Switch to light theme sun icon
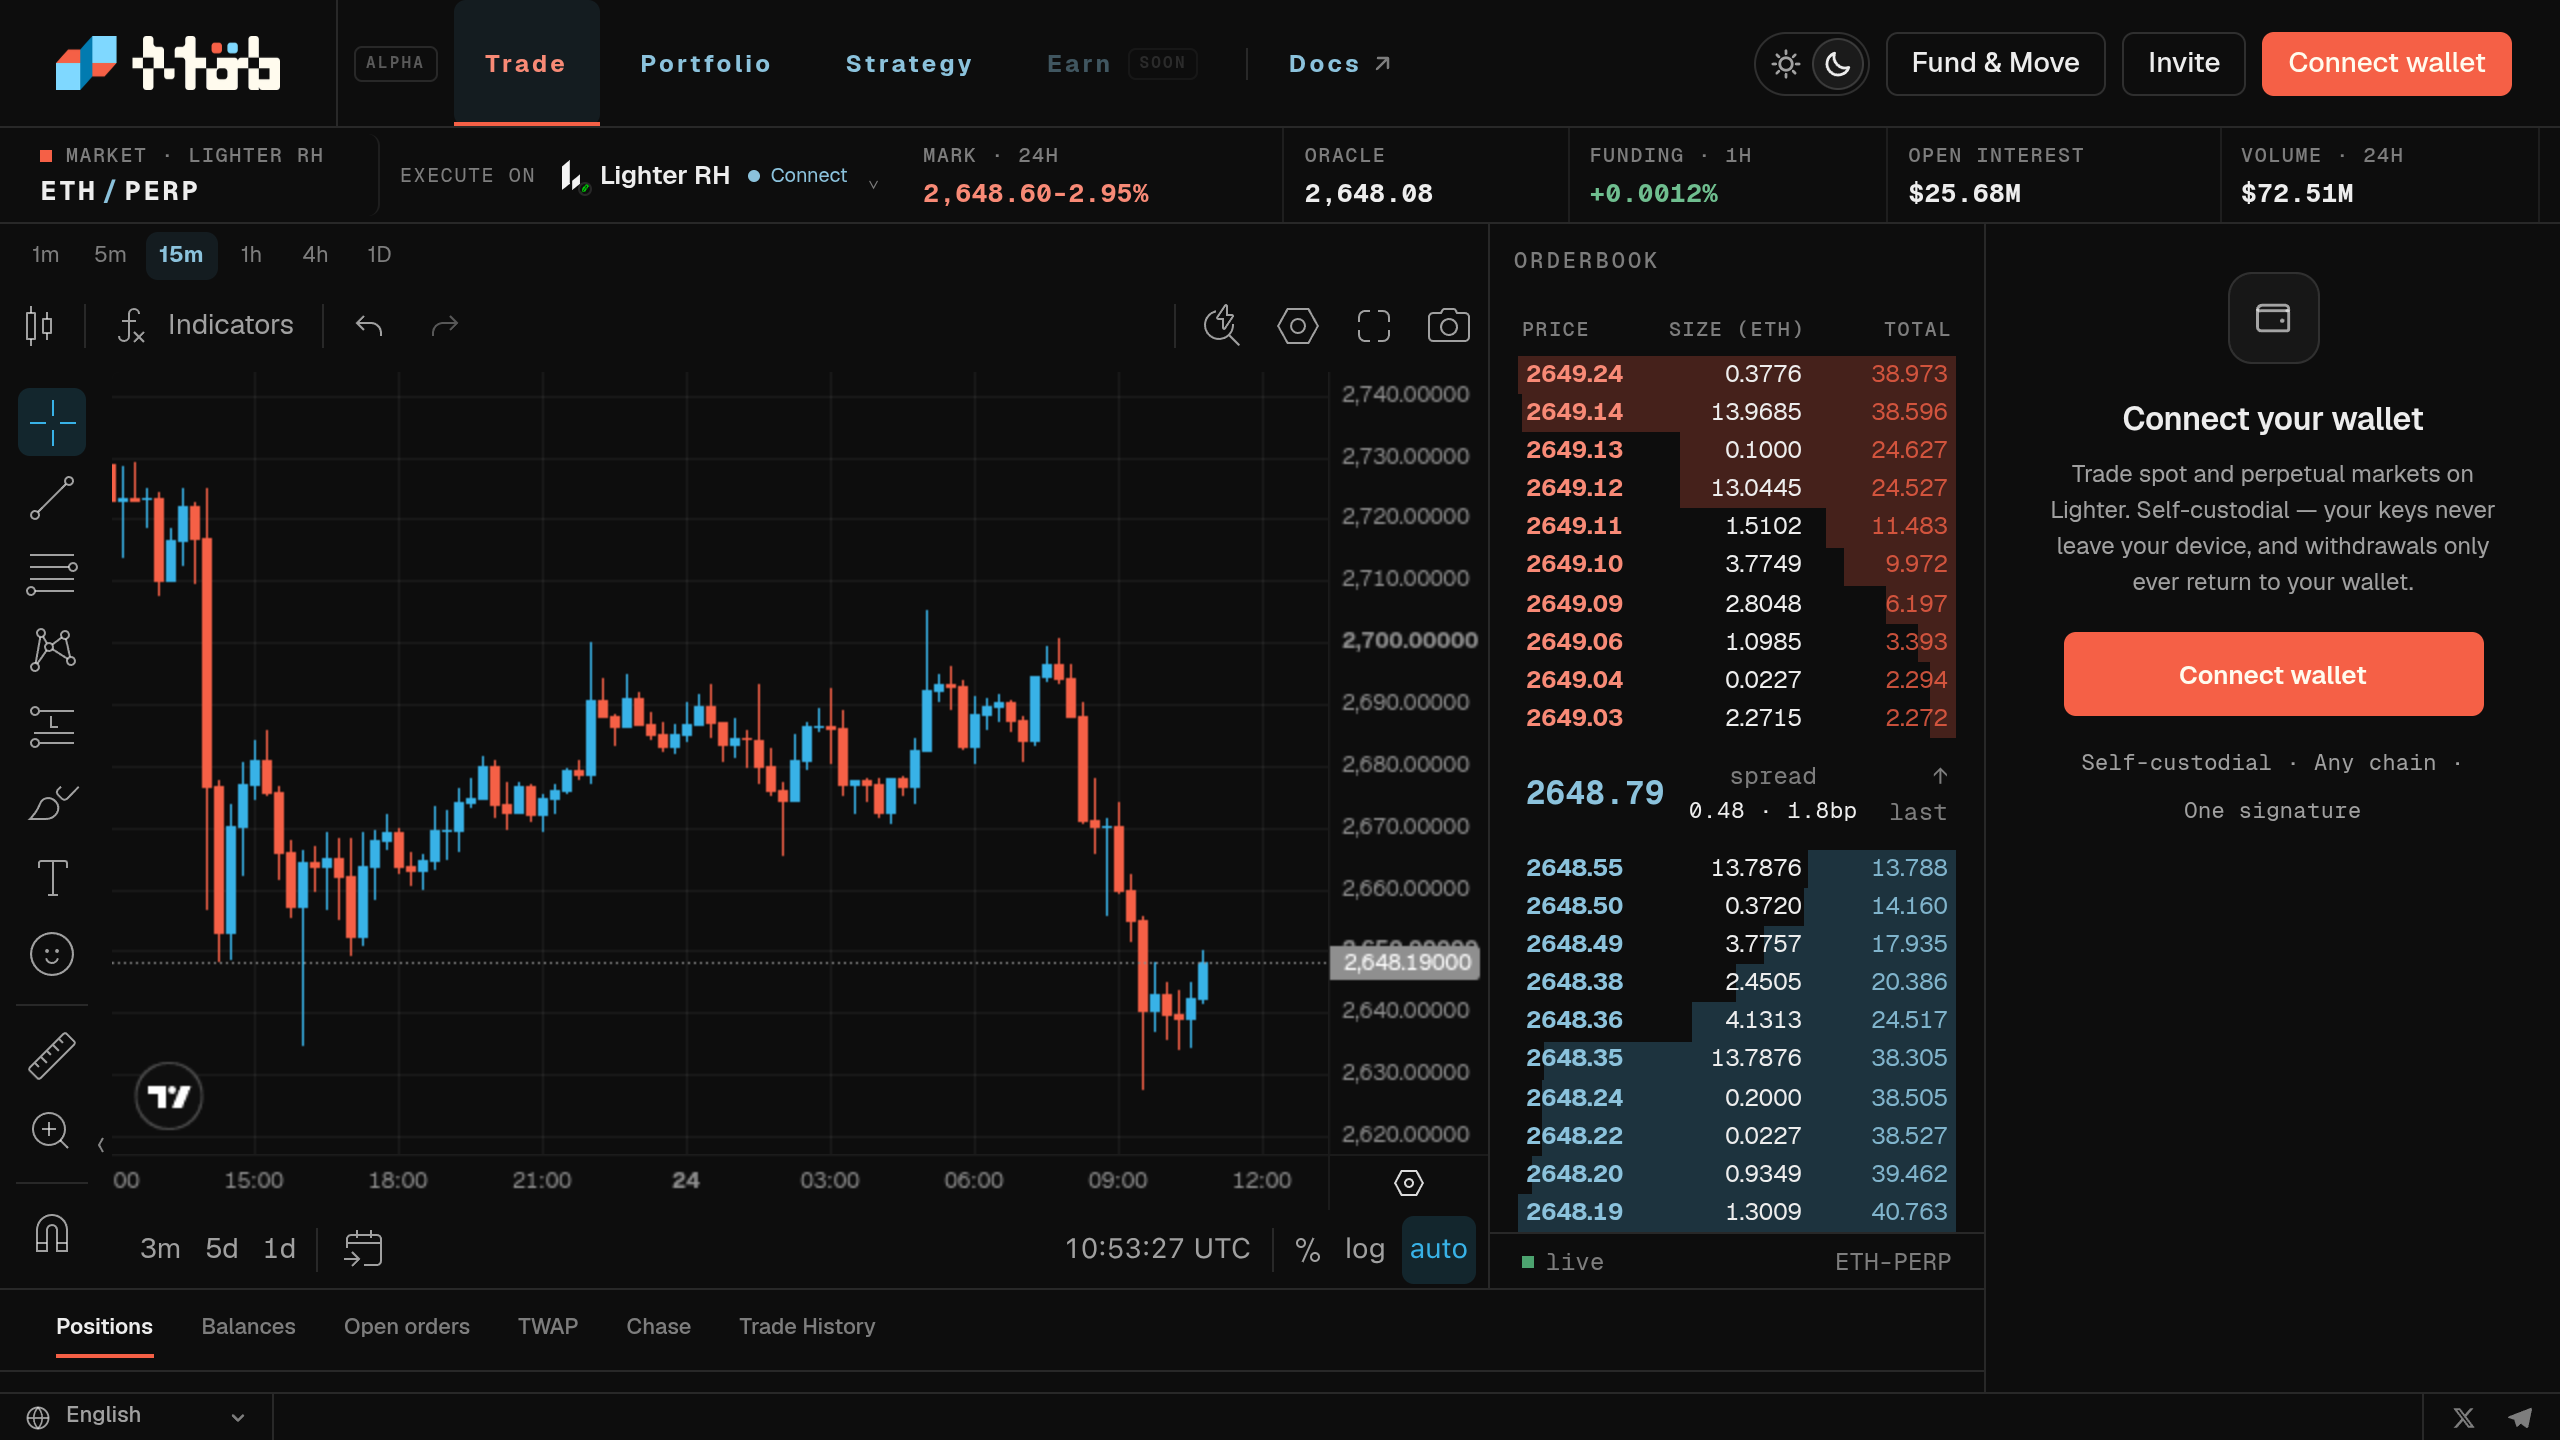The height and width of the screenshot is (1440, 2560). pyautogui.click(x=1785, y=64)
